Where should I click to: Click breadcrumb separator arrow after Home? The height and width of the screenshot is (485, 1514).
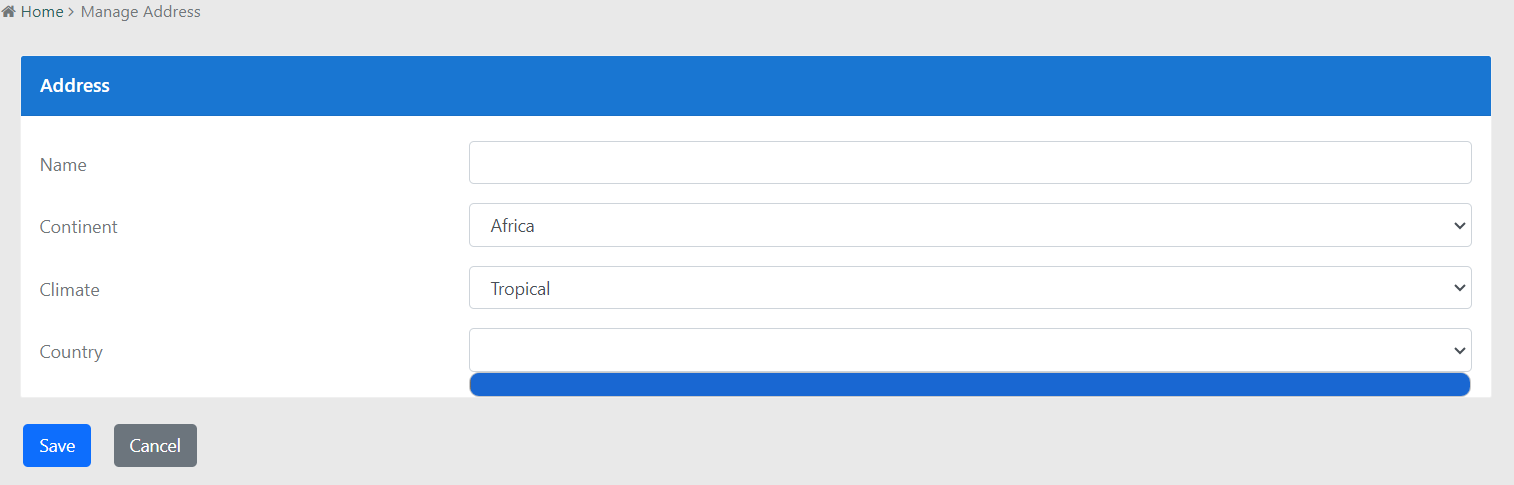[x=71, y=12]
